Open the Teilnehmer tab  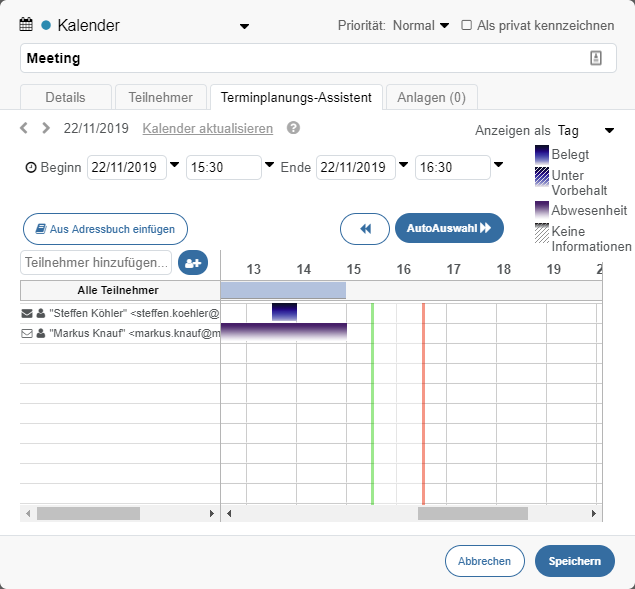click(x=161, y=97)
